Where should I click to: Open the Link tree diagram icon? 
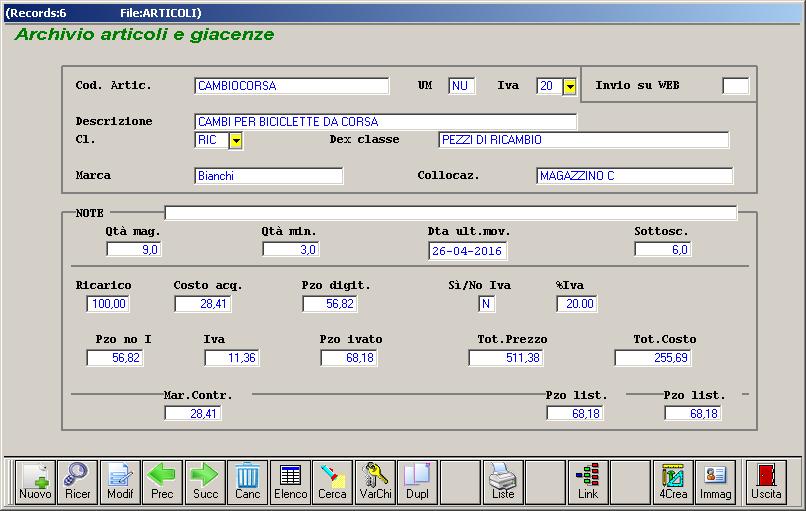pos(588,481)
